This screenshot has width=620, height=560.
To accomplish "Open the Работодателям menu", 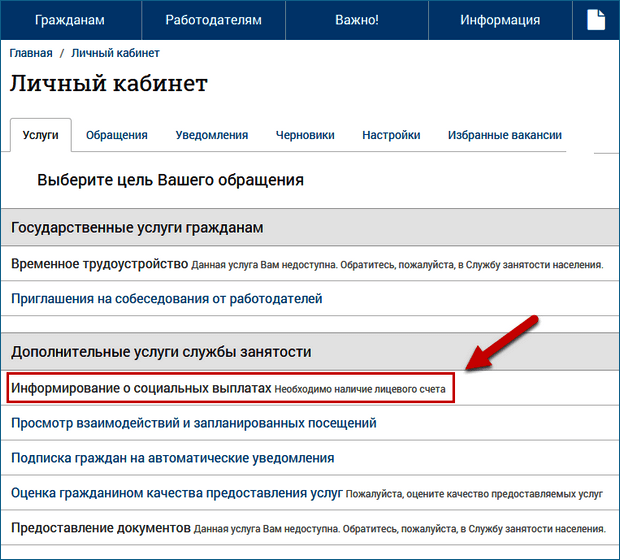I will [213, 20].
